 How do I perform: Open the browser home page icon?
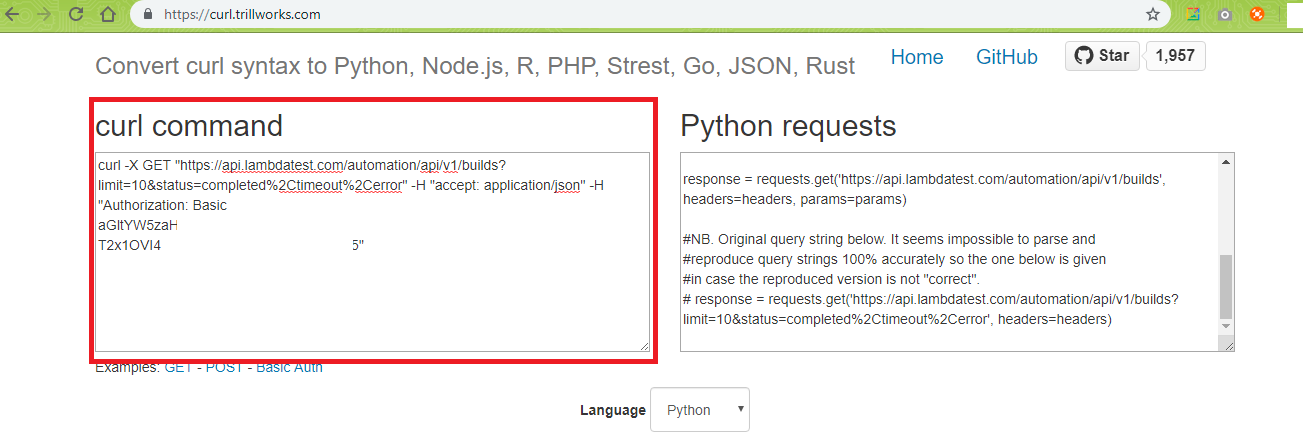109,14
